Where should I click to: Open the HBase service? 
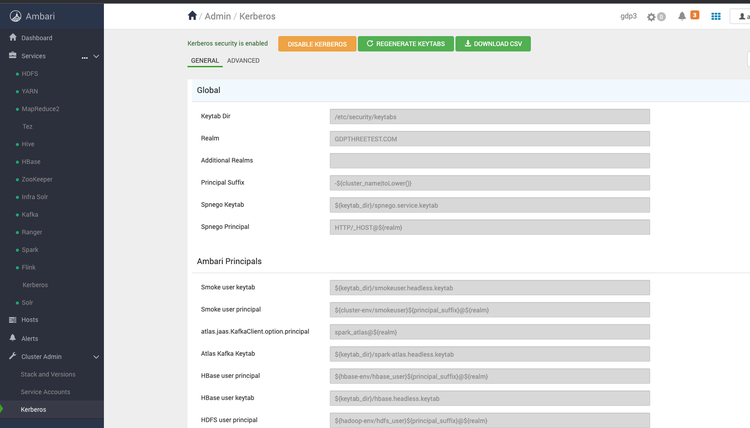coord(31,162)
